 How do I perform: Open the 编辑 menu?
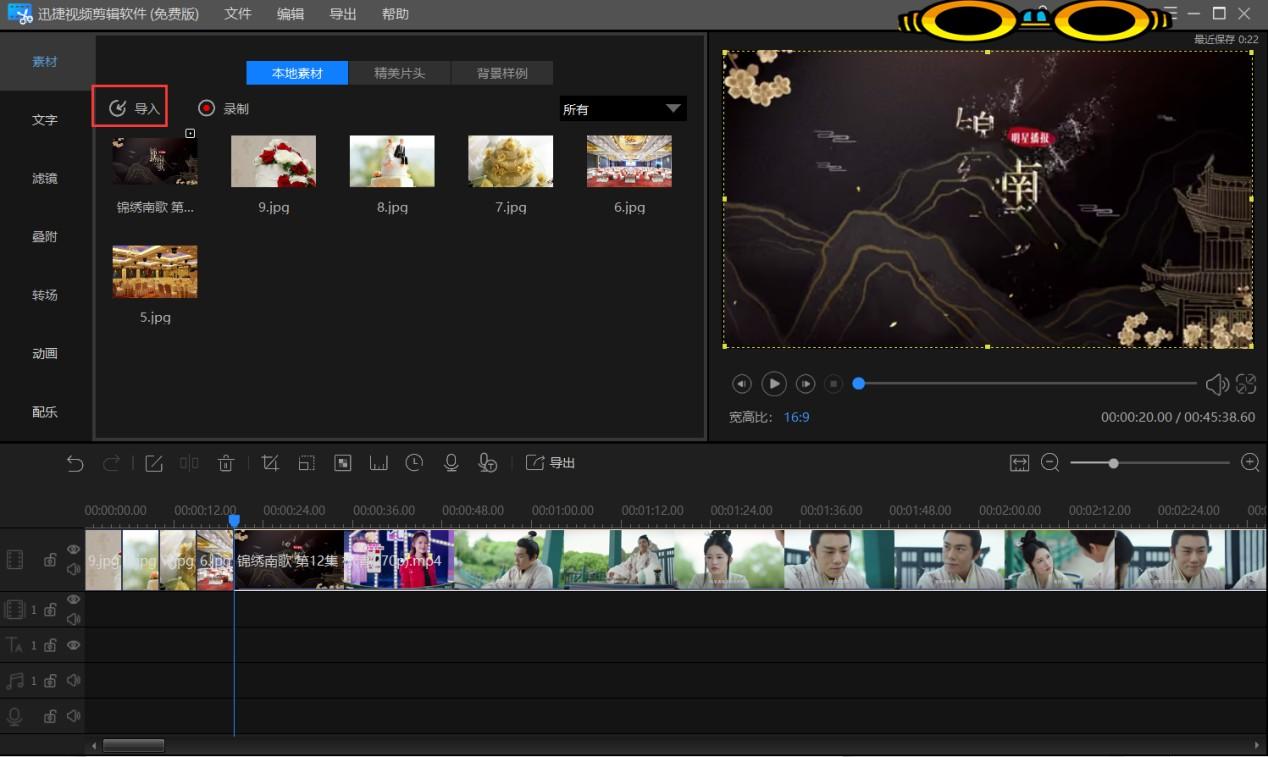point(291,14)
